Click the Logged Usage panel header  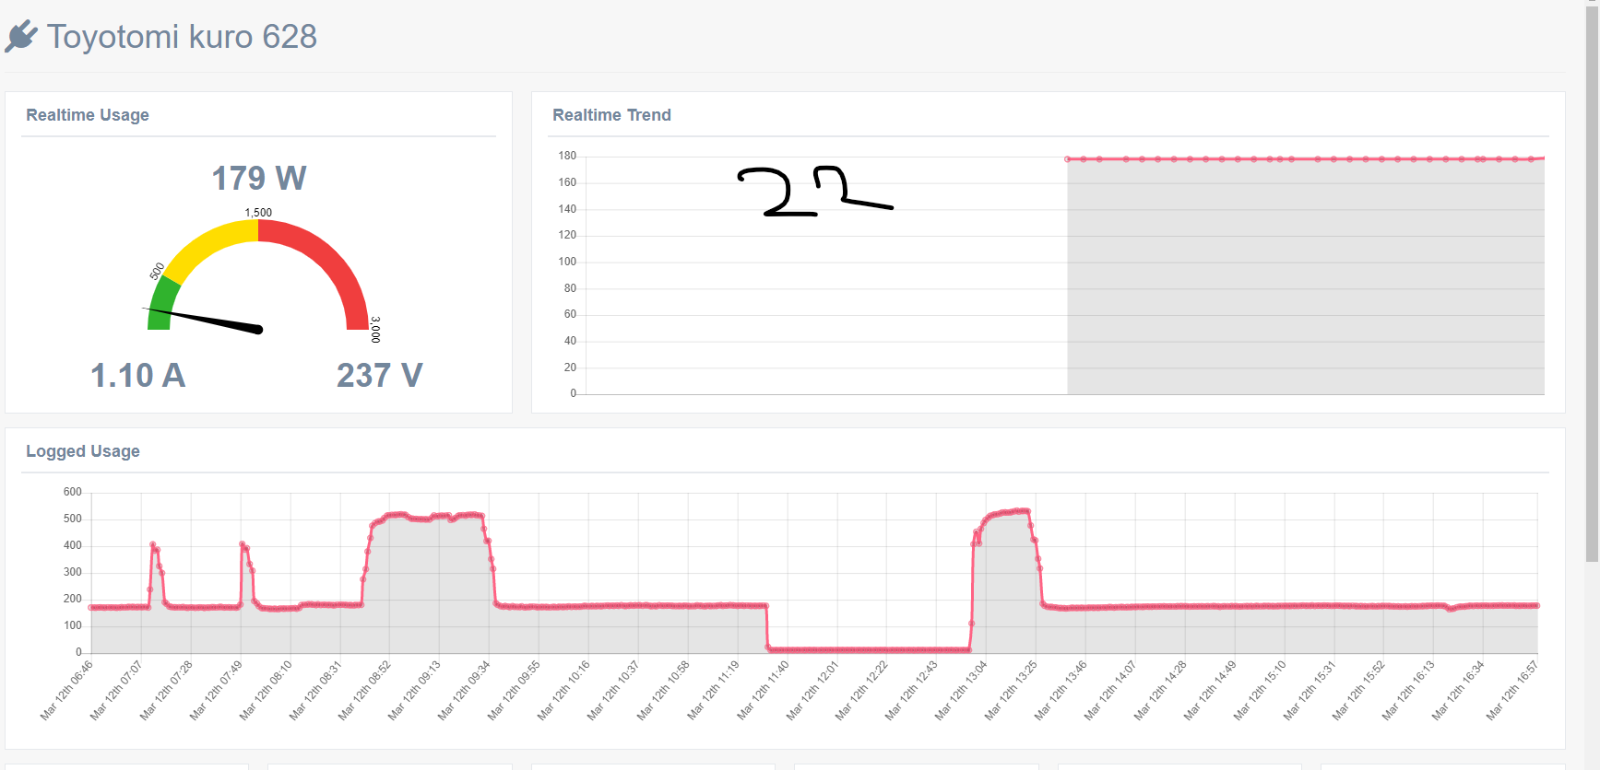tap(83, 451)
